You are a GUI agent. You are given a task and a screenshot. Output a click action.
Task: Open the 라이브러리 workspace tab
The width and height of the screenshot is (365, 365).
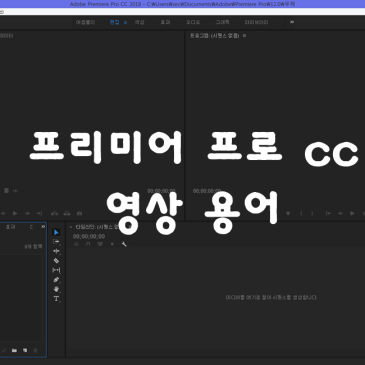pyautogui.click(x=256, y=22)
